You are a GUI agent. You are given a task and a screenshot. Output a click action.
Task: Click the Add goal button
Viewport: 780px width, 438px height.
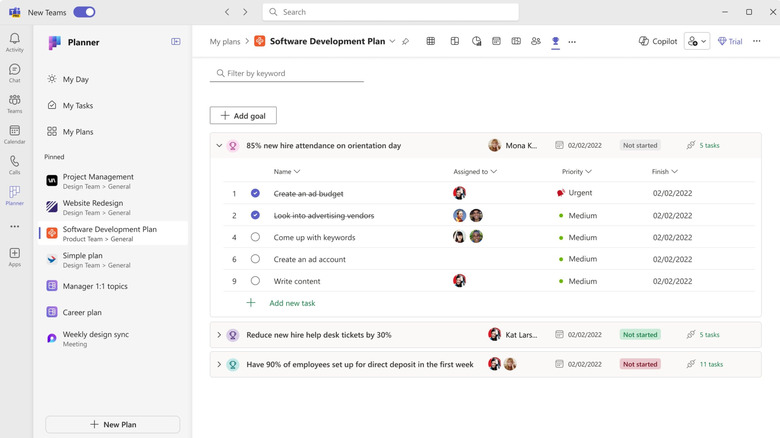click(243, 116)
